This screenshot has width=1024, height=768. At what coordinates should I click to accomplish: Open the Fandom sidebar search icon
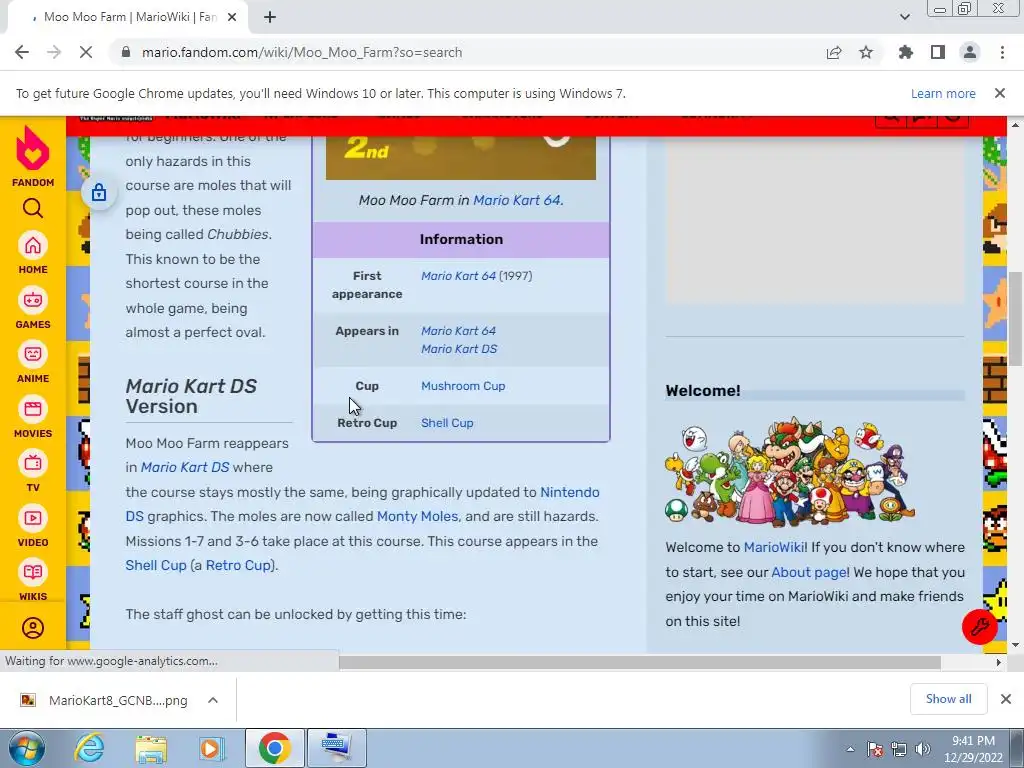[x=33, y=208]
